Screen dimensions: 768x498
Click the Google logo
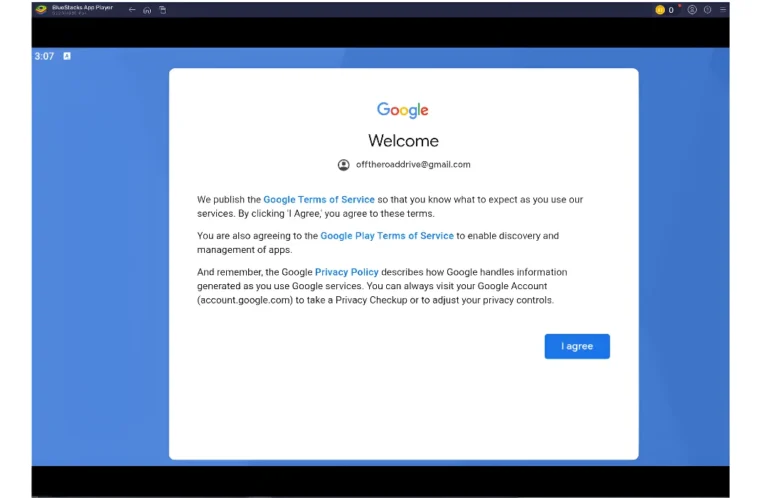(403, 110)
